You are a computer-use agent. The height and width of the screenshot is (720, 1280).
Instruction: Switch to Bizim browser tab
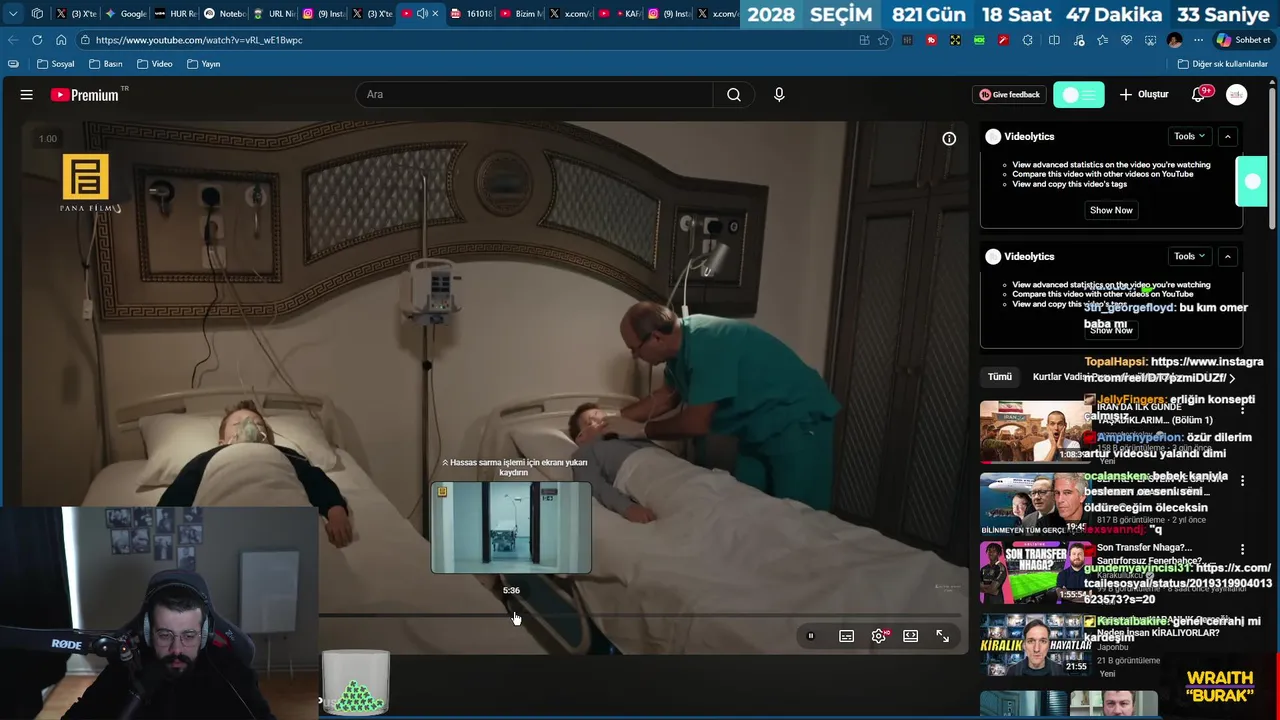point(522,14)
